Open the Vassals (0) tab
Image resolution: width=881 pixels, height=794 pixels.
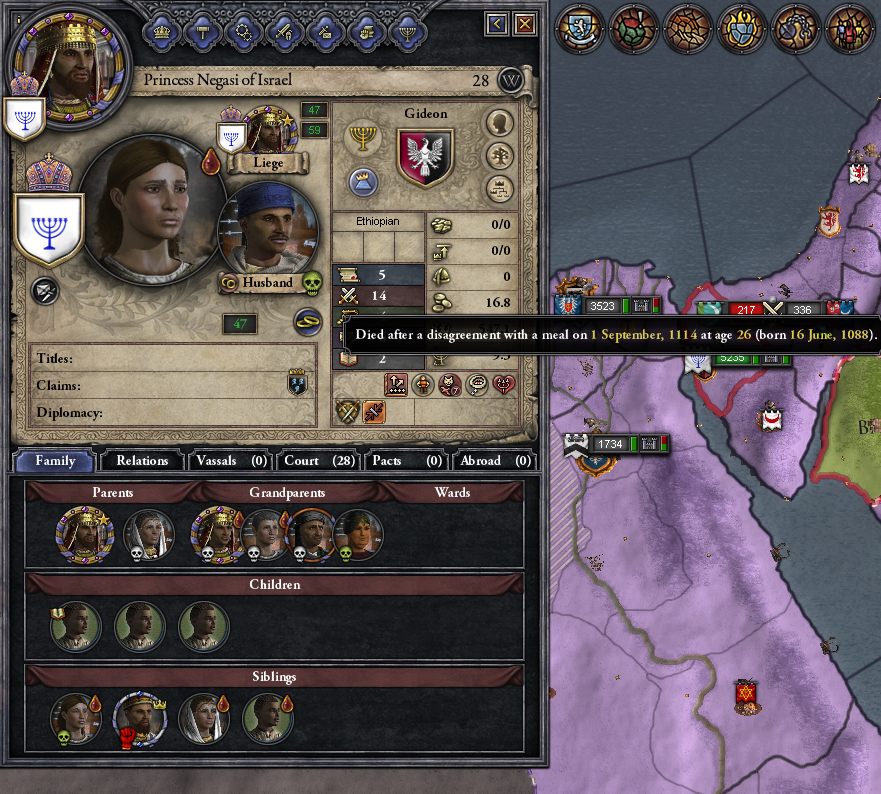(x=231, y=461)
